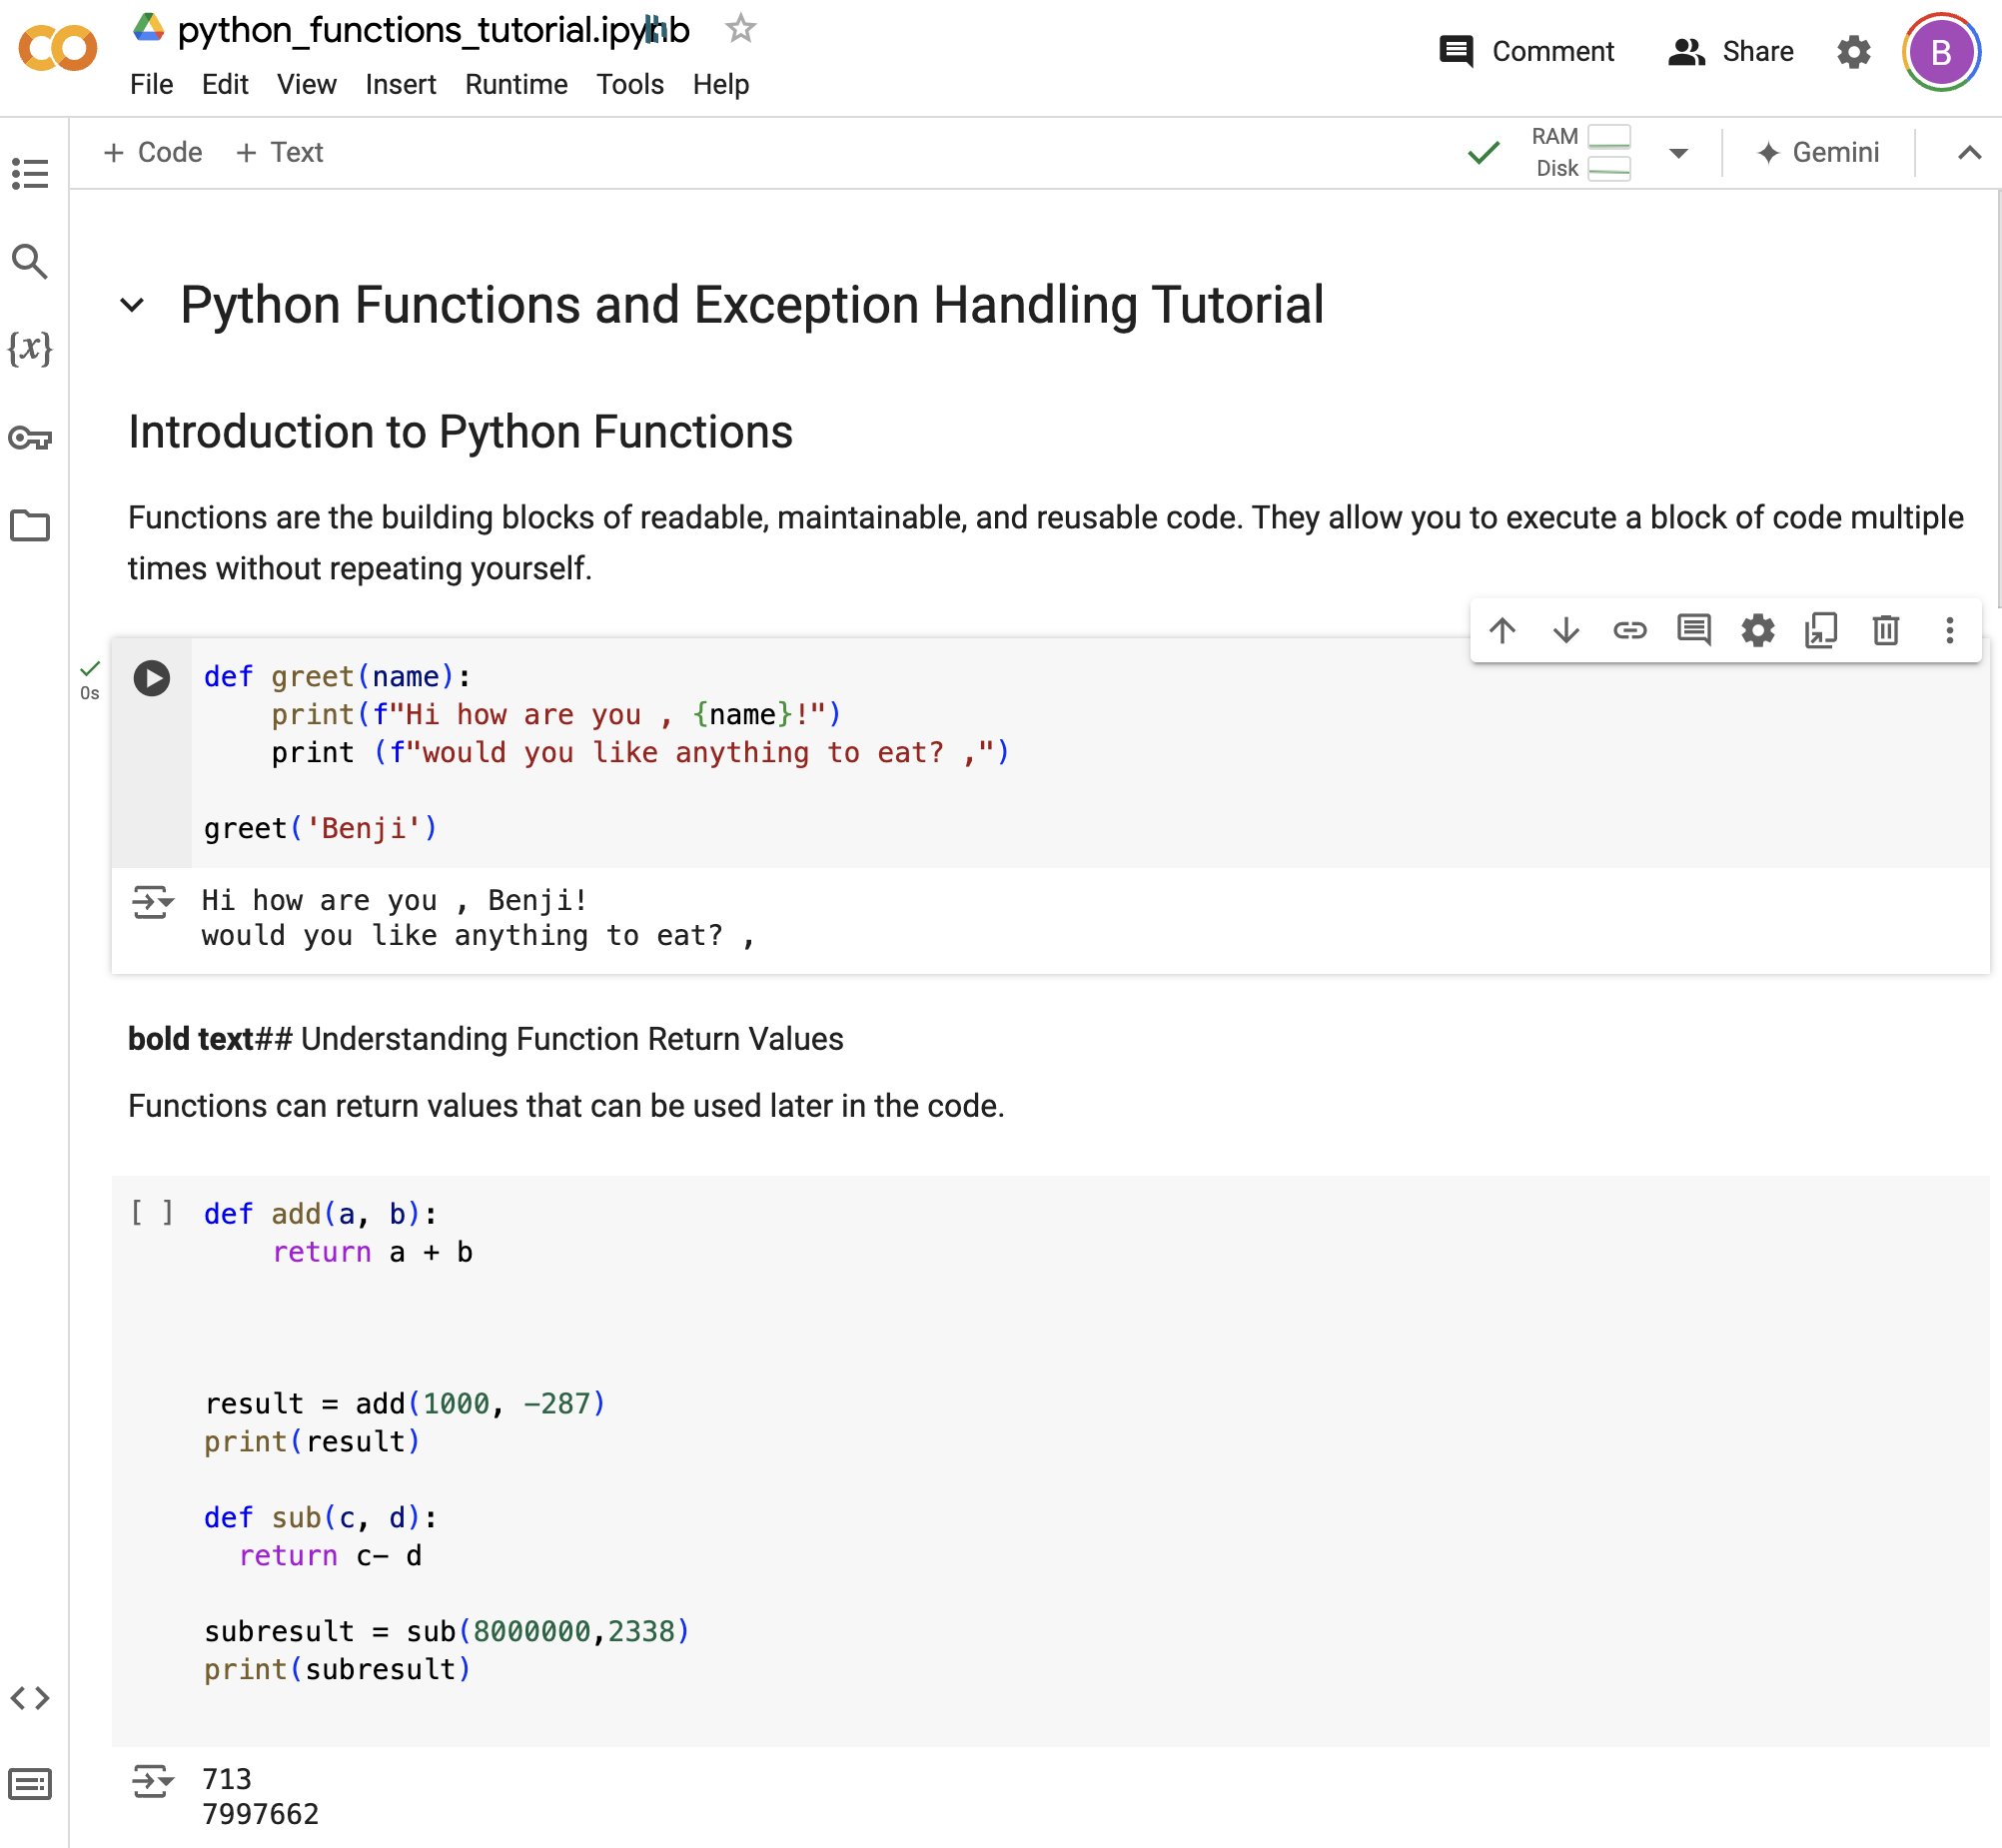
Task: Move the greet cell up
Action: 1503,630
